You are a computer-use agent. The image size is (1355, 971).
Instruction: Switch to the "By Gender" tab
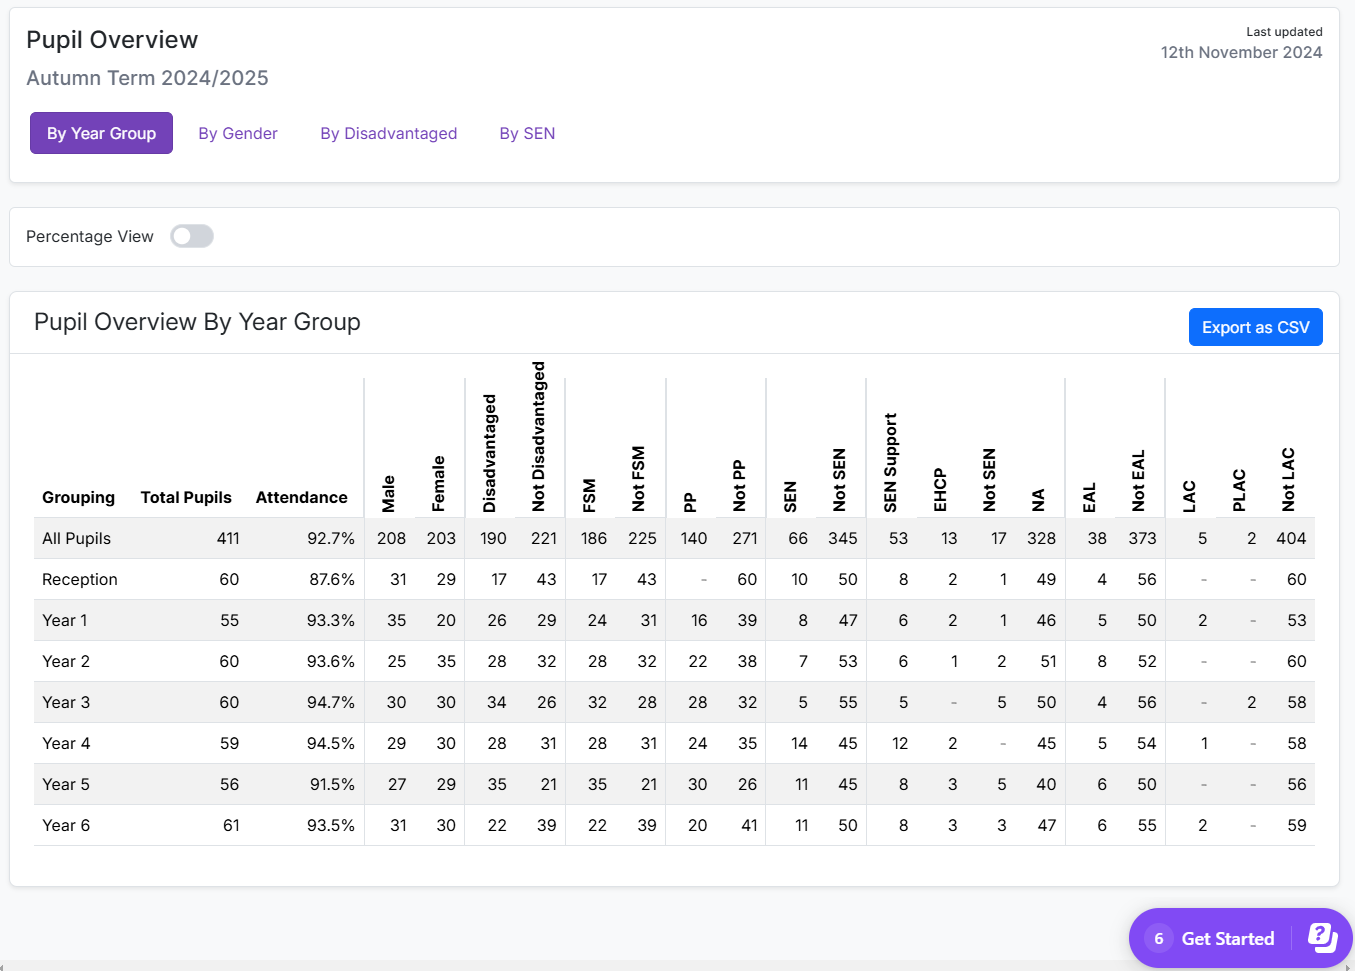pyautogui.click(x=238, y=132)
